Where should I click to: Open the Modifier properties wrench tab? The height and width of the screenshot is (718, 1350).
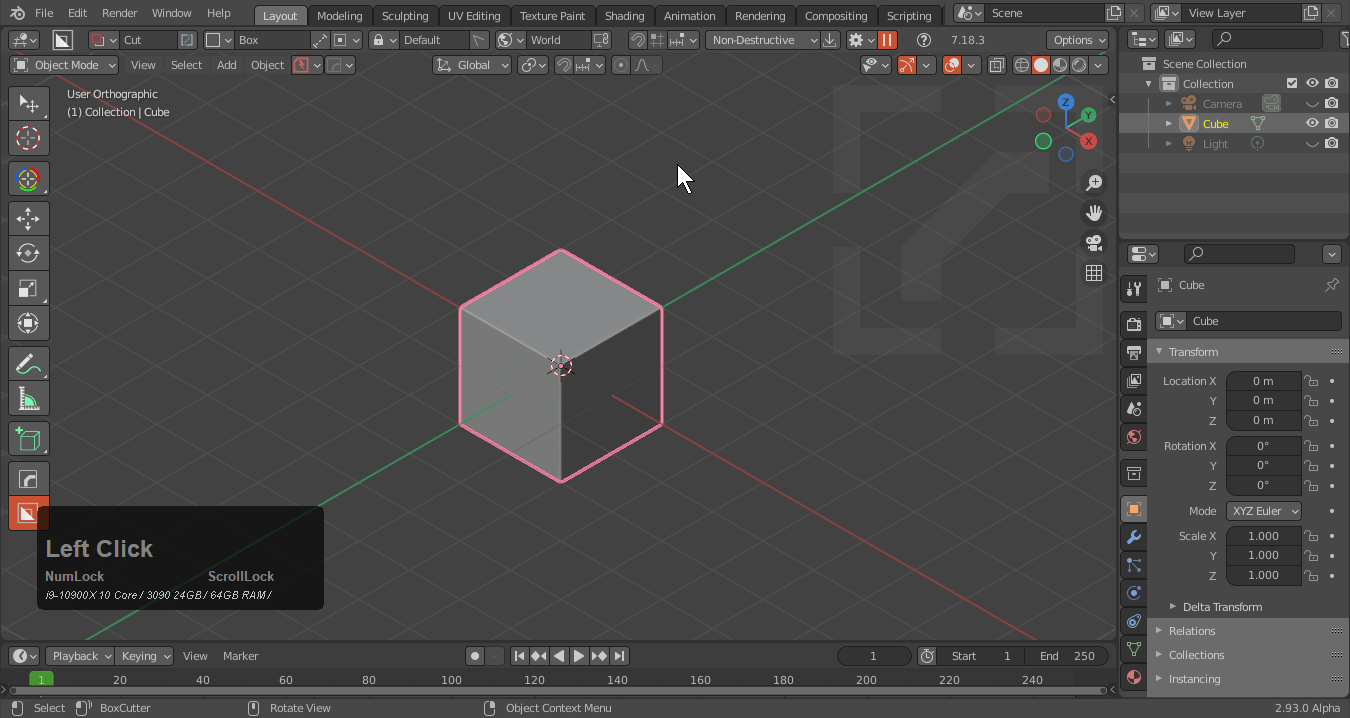(x=1133, y=537)
